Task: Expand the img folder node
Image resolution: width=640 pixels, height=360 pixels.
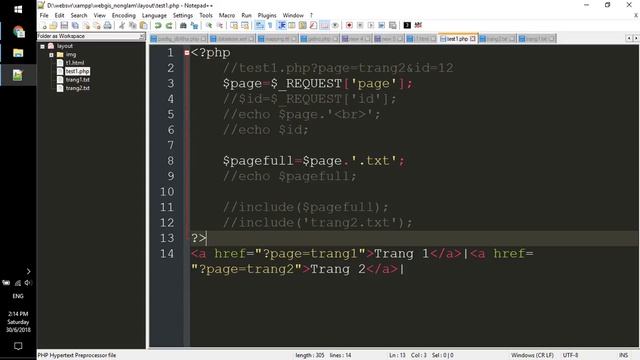Action: [x=51, y=55]
